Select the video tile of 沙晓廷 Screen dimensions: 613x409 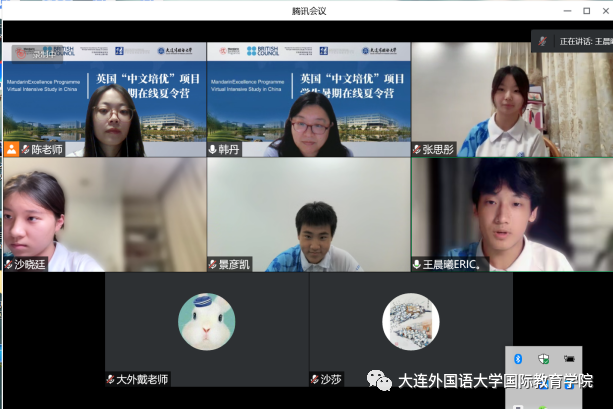tap(102, 212)
